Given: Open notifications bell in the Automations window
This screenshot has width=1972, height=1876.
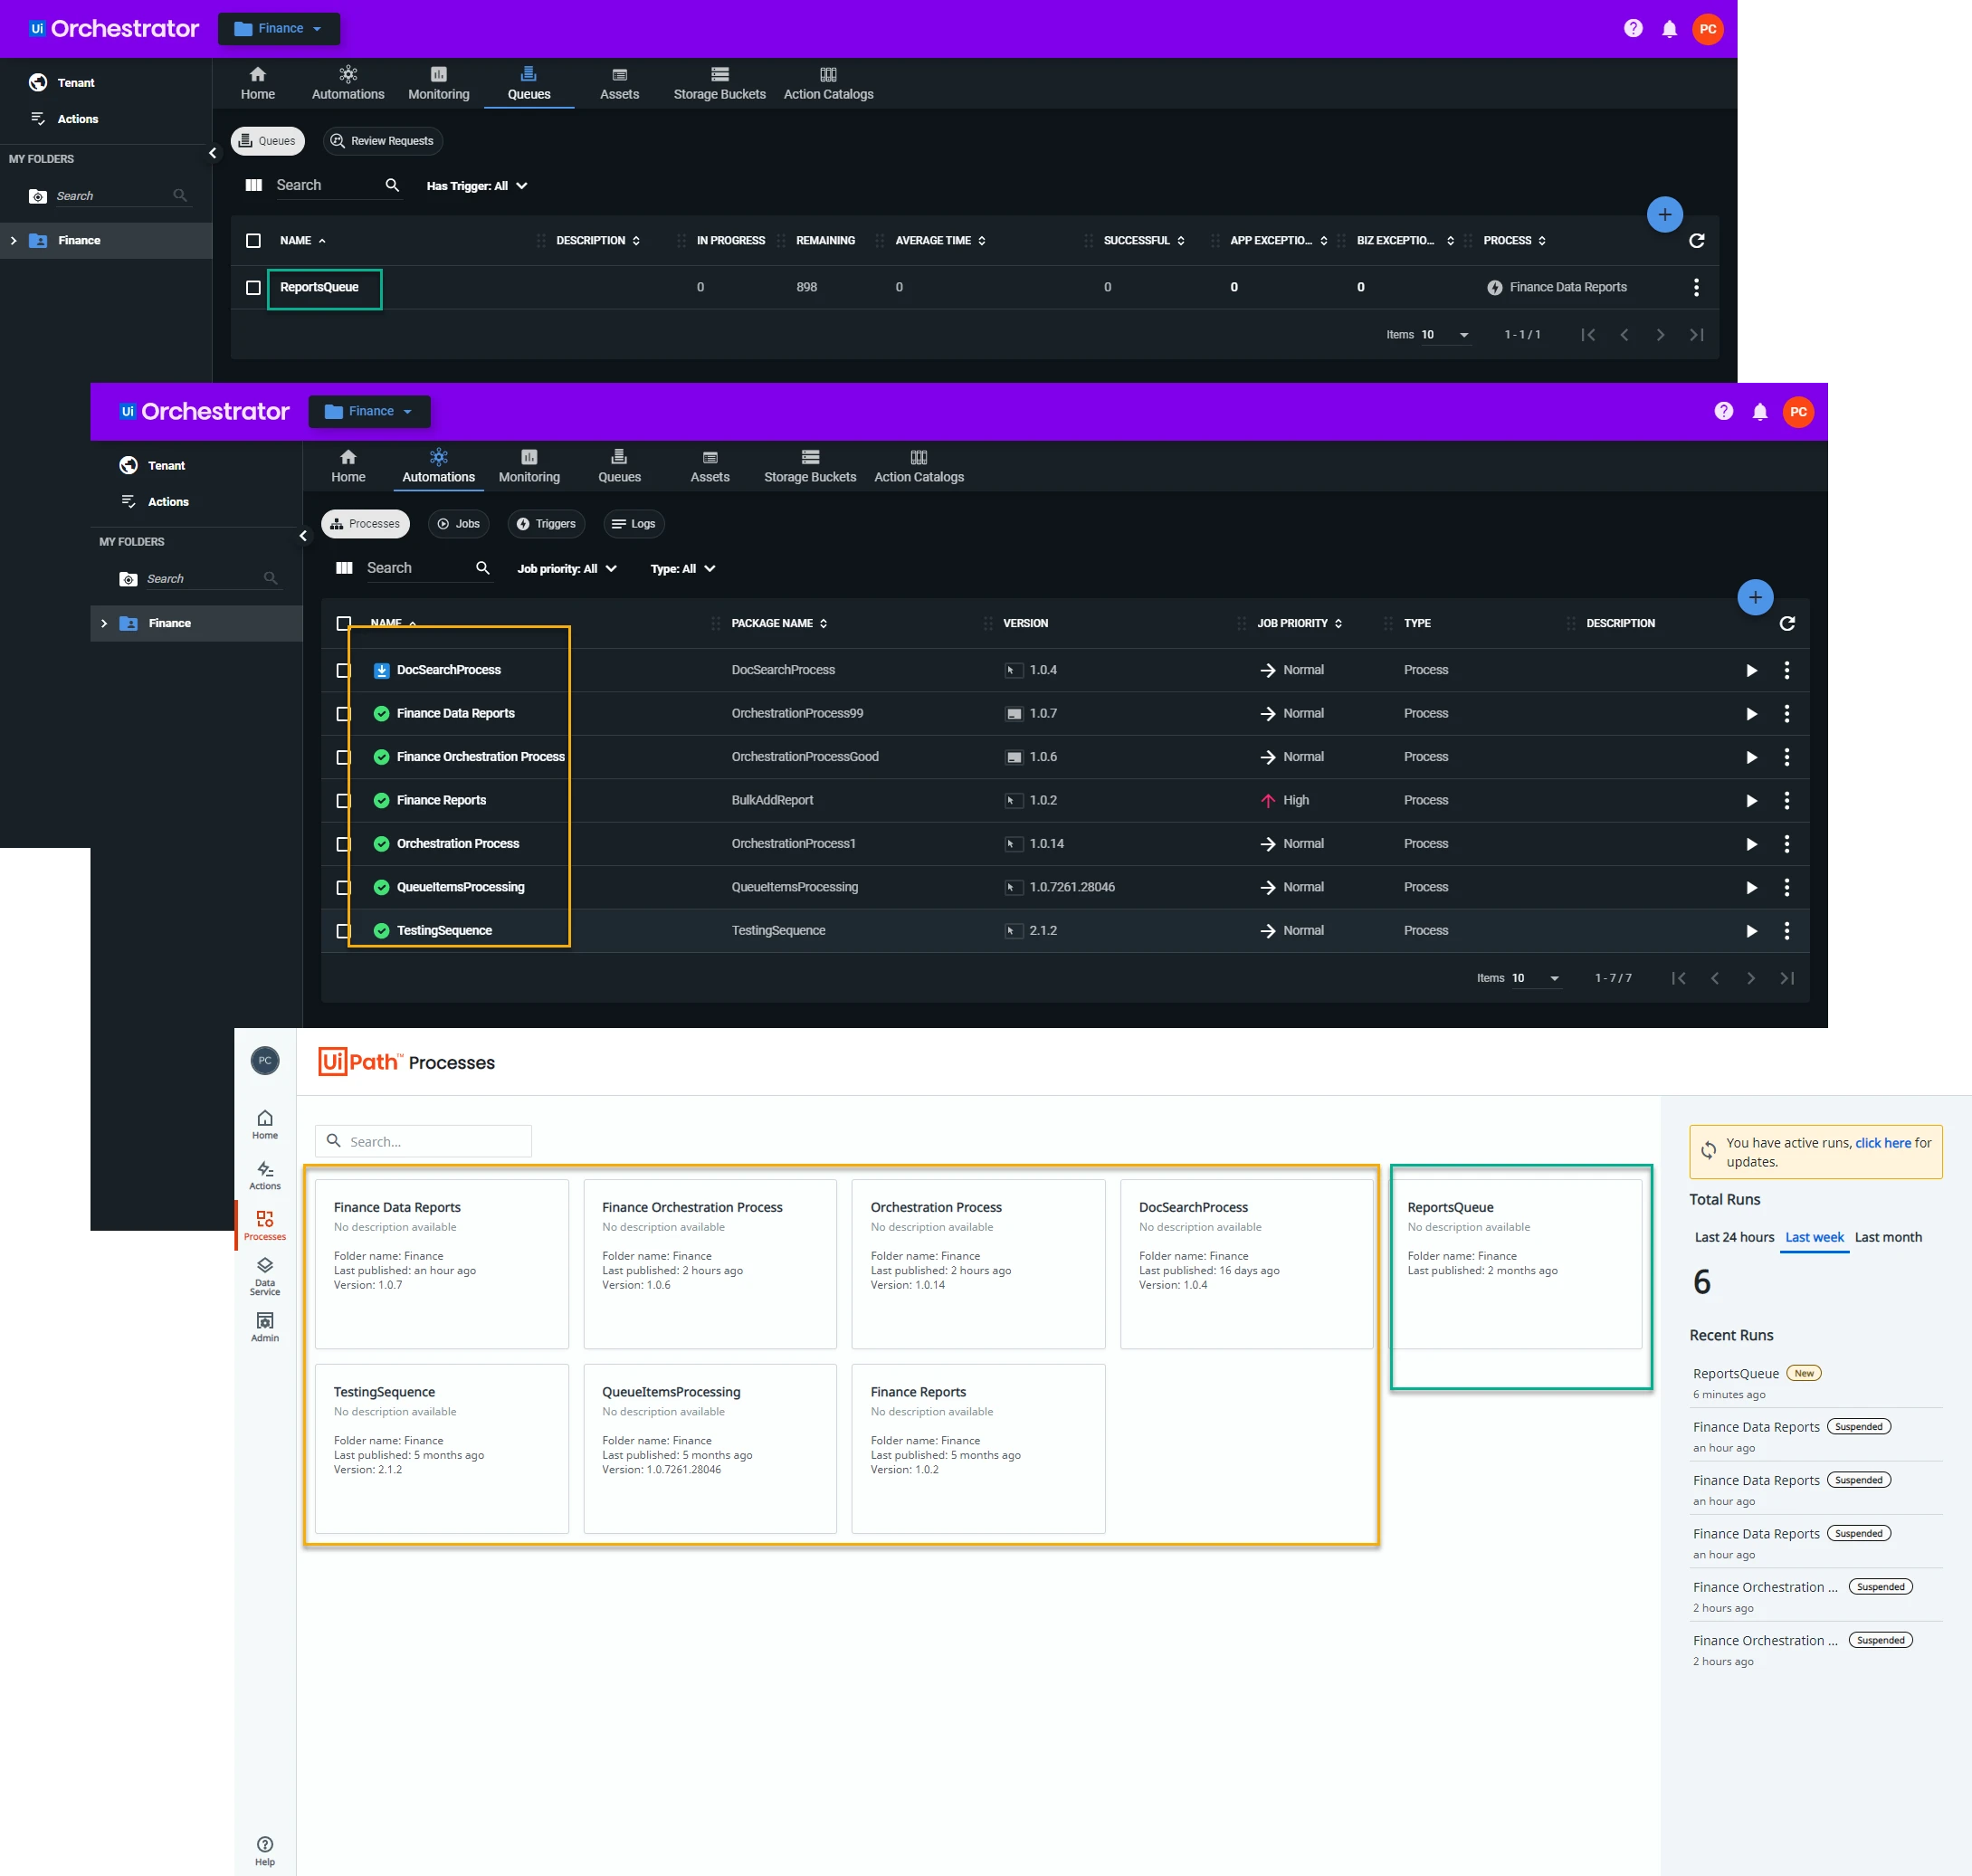Looking at the screenshot, I should pos(1760,412).
